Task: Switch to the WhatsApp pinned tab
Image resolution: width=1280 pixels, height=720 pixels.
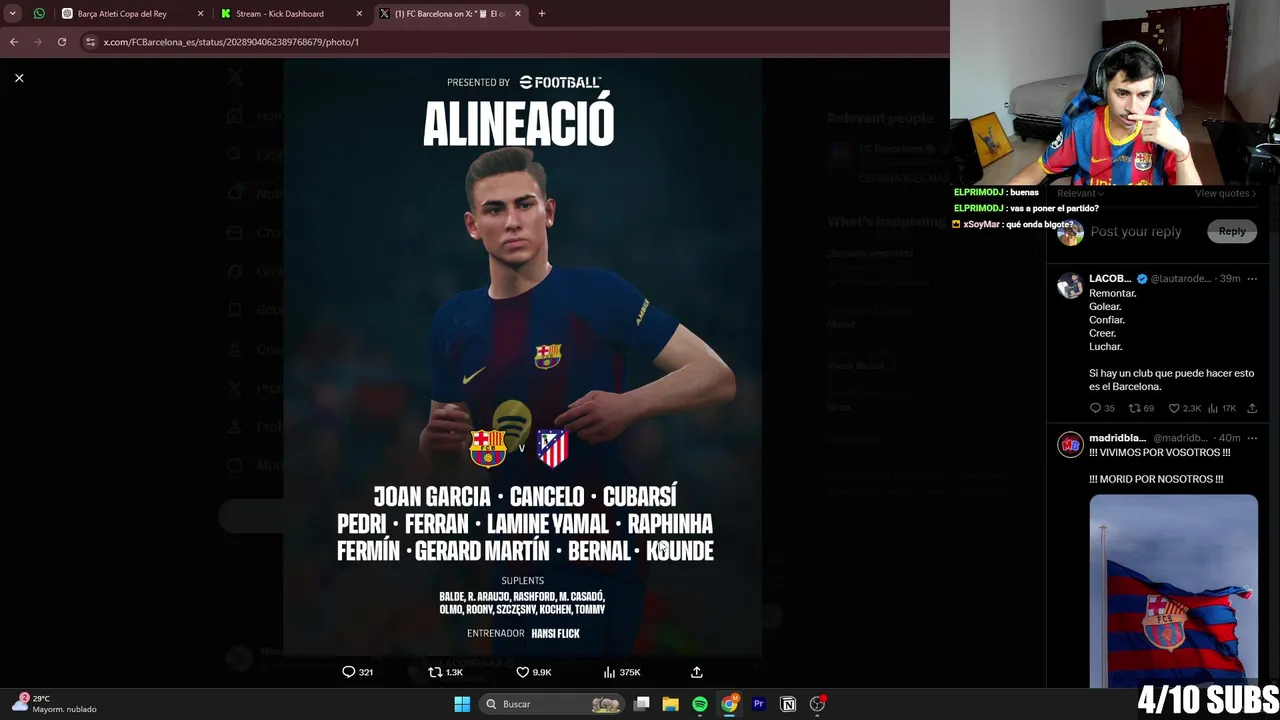Action: [39, 14]
